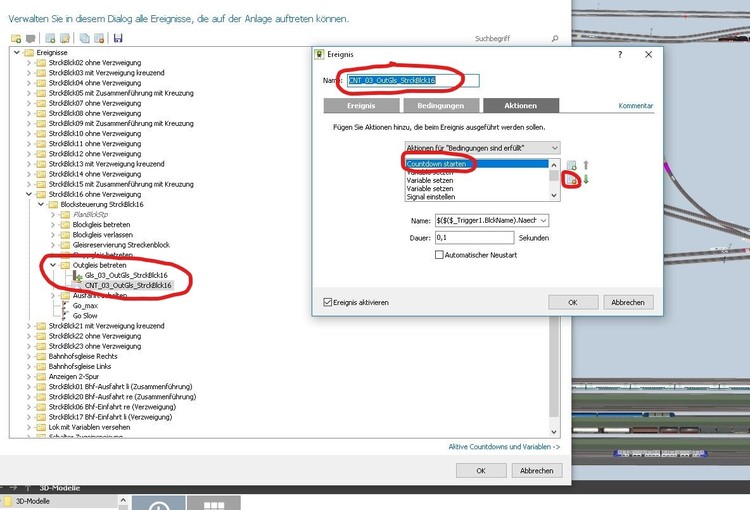750x510 pixels.
Task: Move action down with green arrow
Action: click(586, 180)
